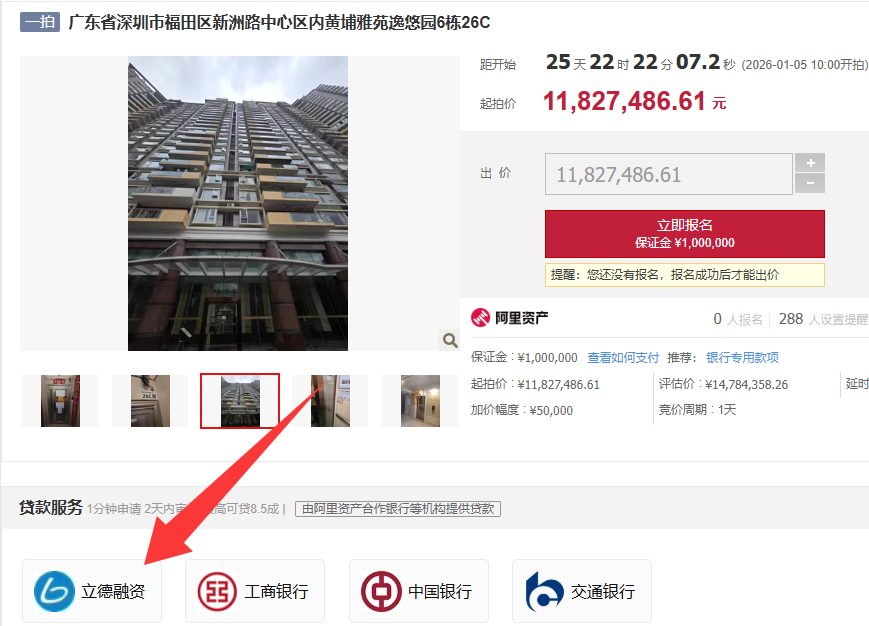Click the magnifier icon on property photo
This screenshot has width=869, height=626.
449,340
